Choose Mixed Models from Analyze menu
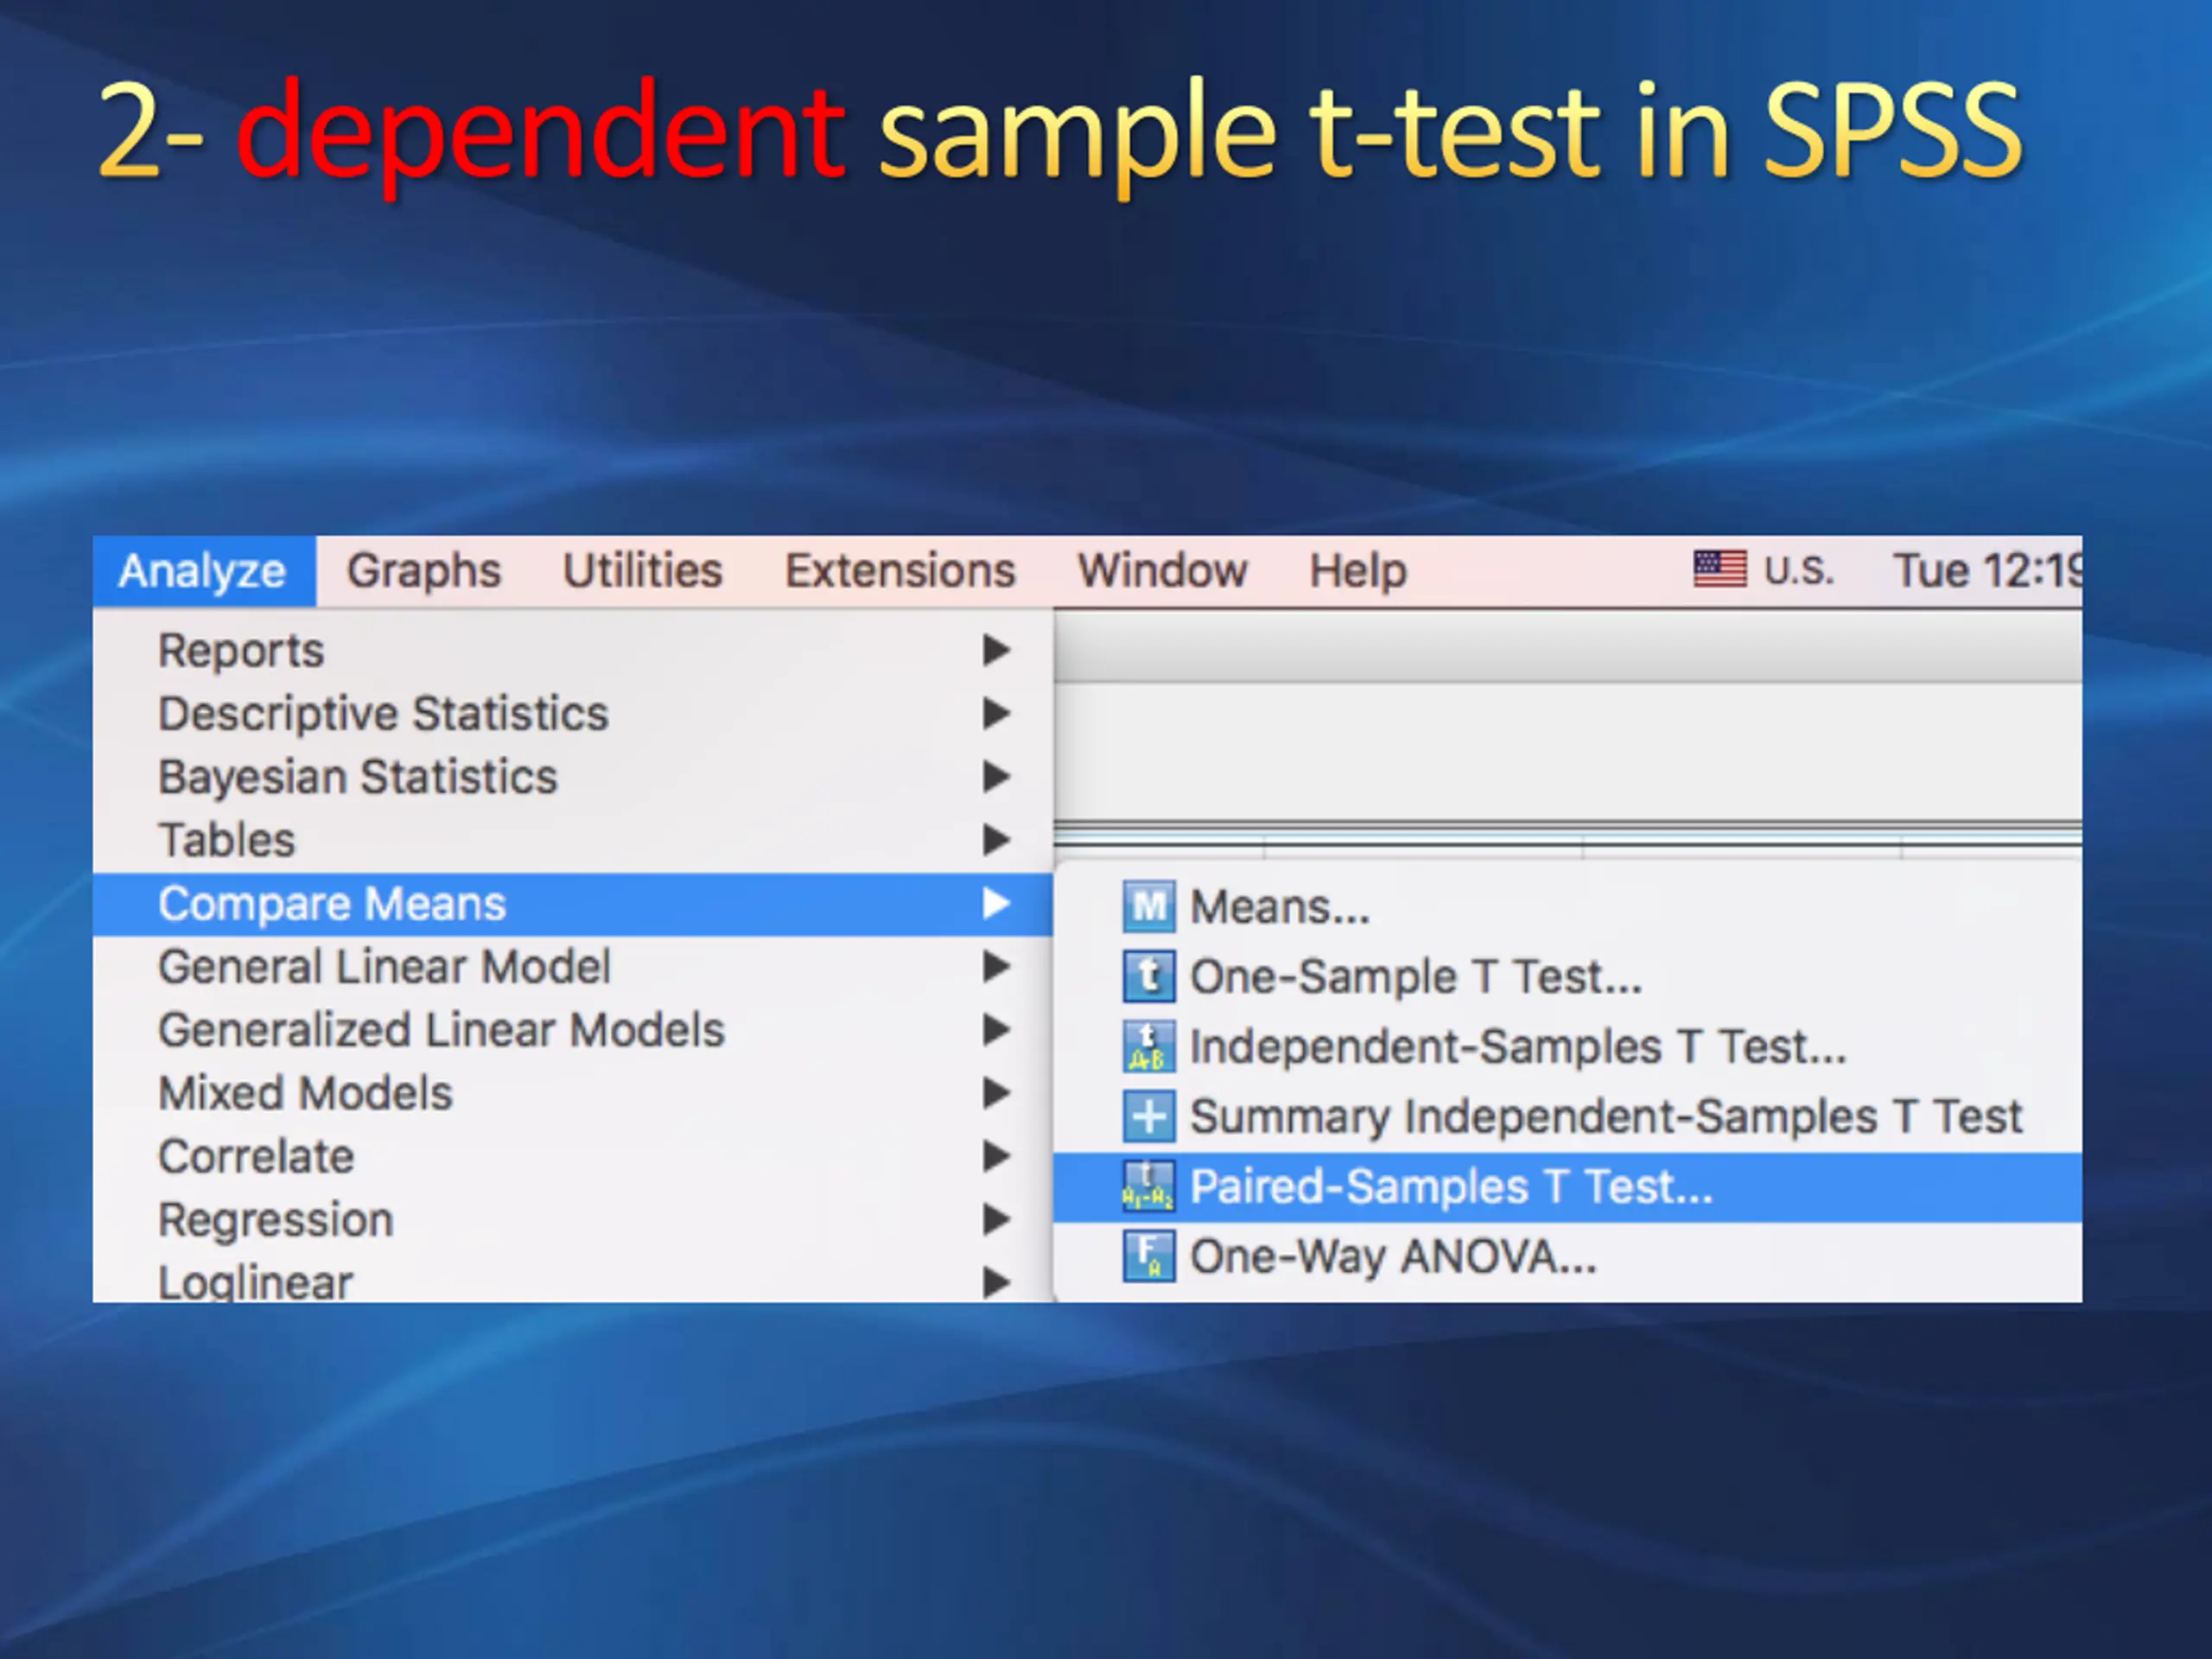The image size is (2212, 1659). tap(305, 1093)
